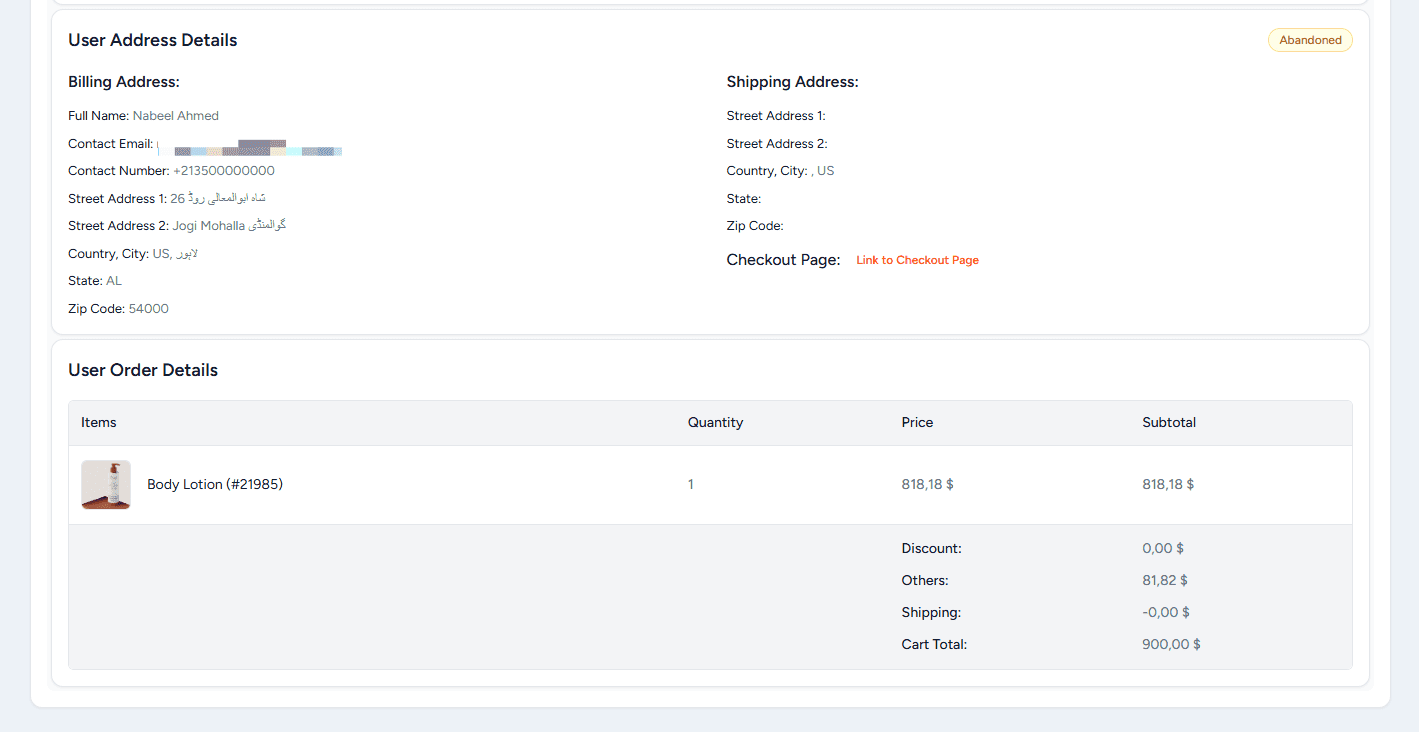Click the Quantity column header

pos(715,423)
